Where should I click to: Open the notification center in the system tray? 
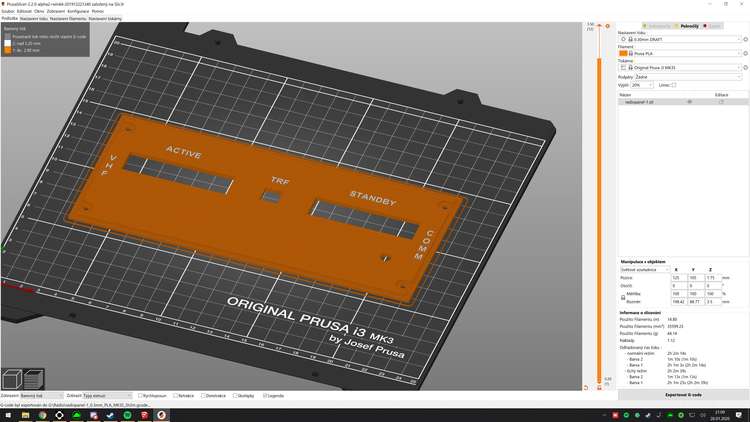click(739, 415)
